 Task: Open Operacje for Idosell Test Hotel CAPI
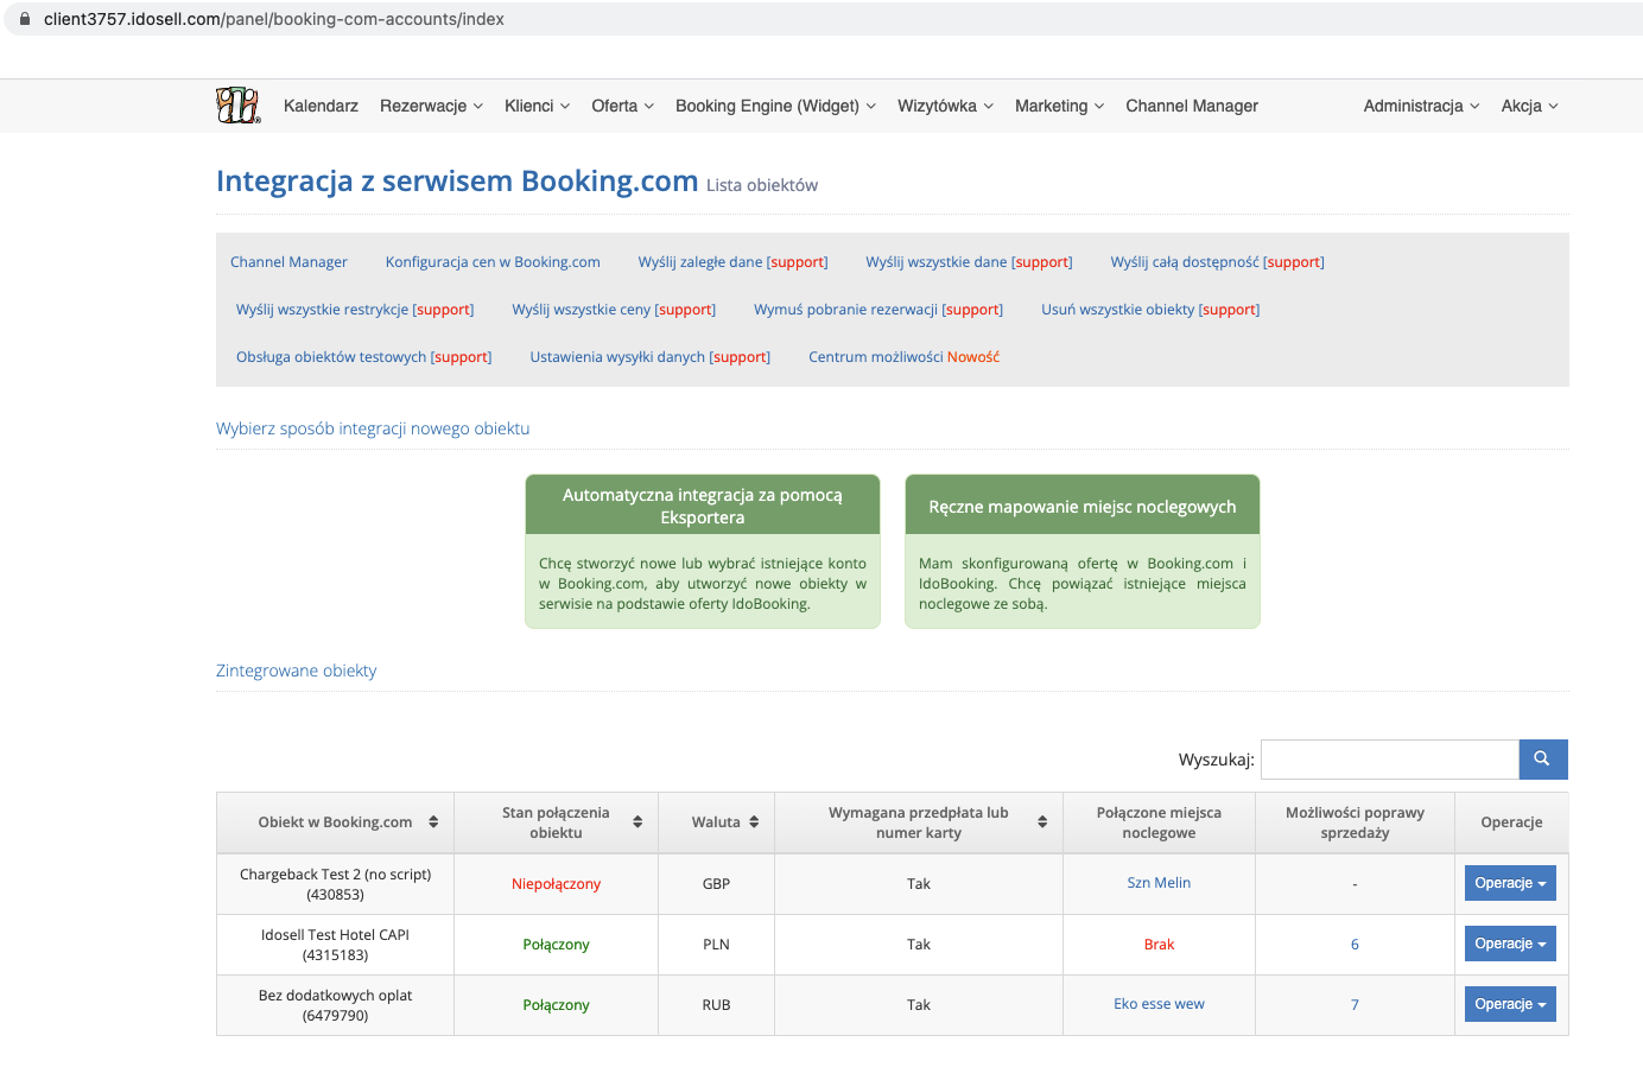pyautogui.click(x=1510, y=944)
